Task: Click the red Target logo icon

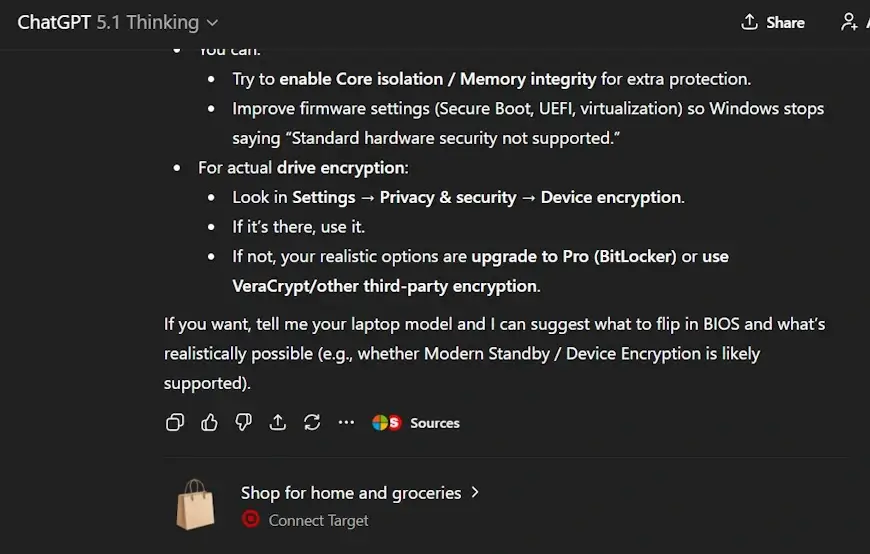Action: [x=251, y=520]
